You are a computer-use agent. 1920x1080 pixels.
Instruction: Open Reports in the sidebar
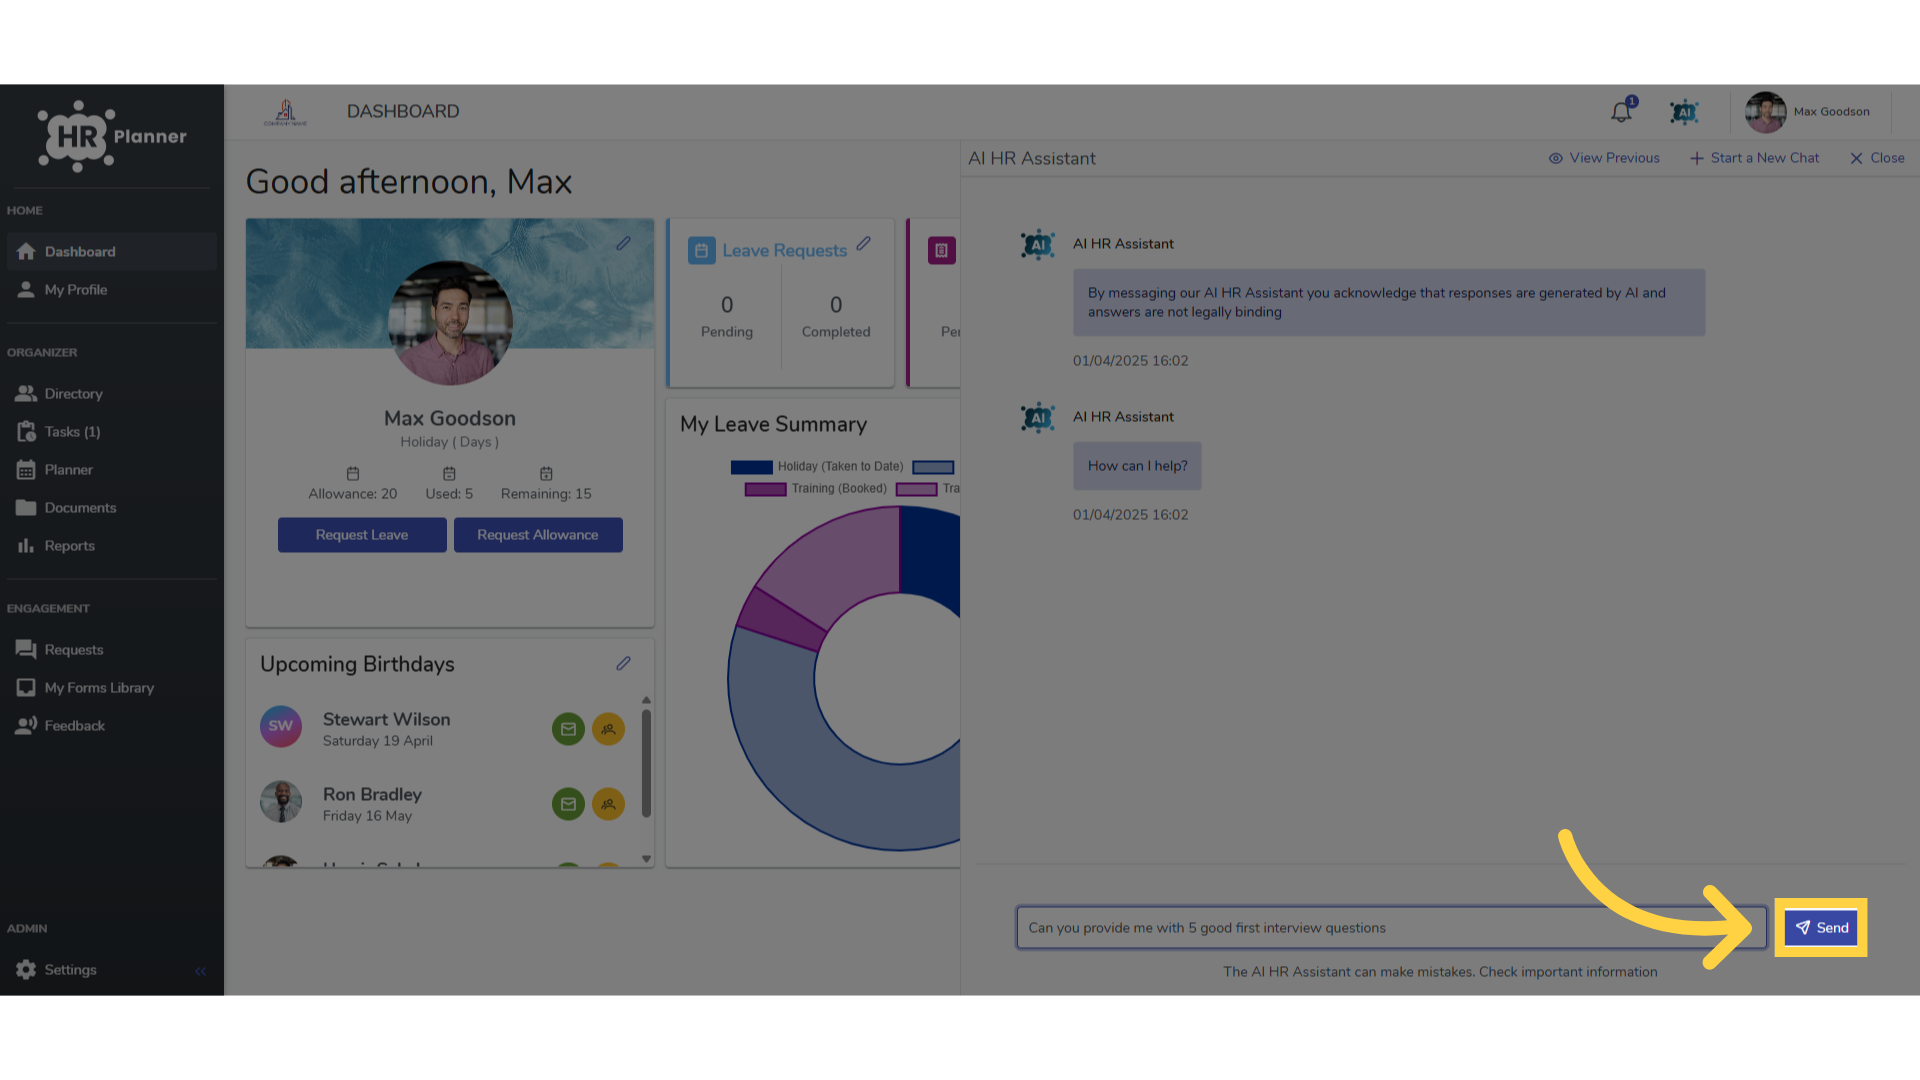(x=112, y=546)
